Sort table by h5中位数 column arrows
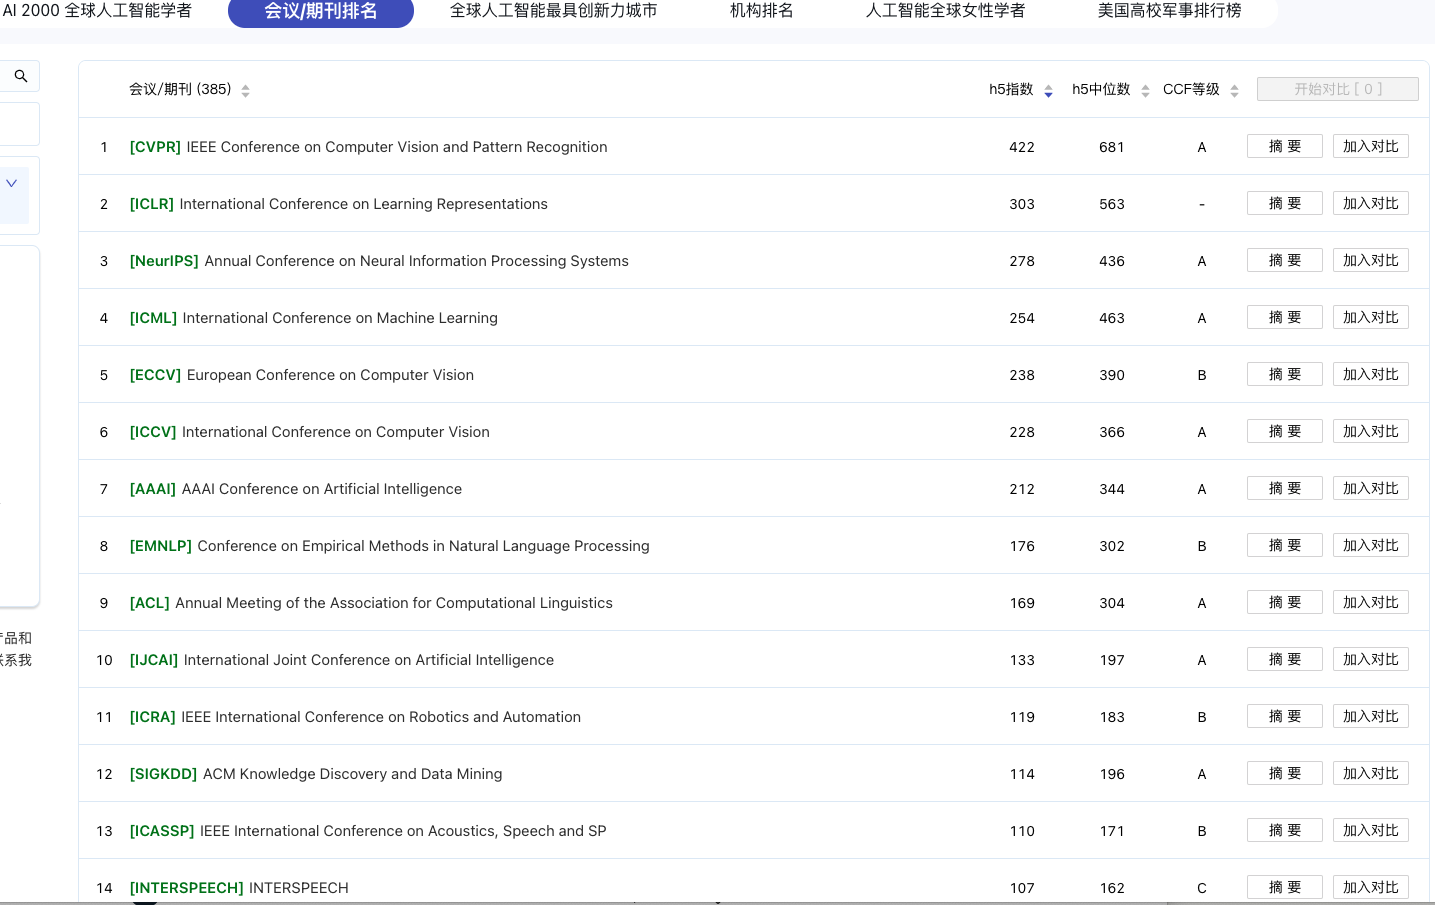The height and width of the screenshot is (905, 1435). coord(1145,89)
